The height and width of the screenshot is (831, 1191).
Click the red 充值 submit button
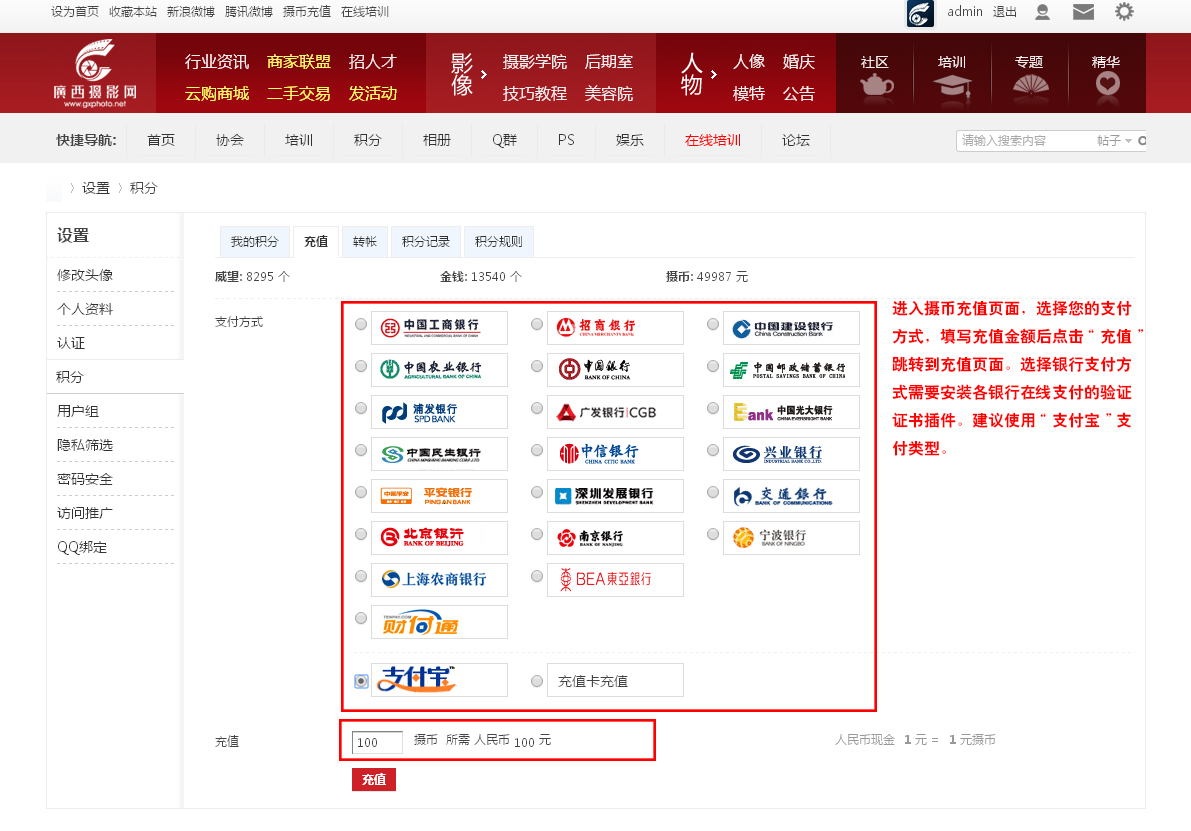374,779
